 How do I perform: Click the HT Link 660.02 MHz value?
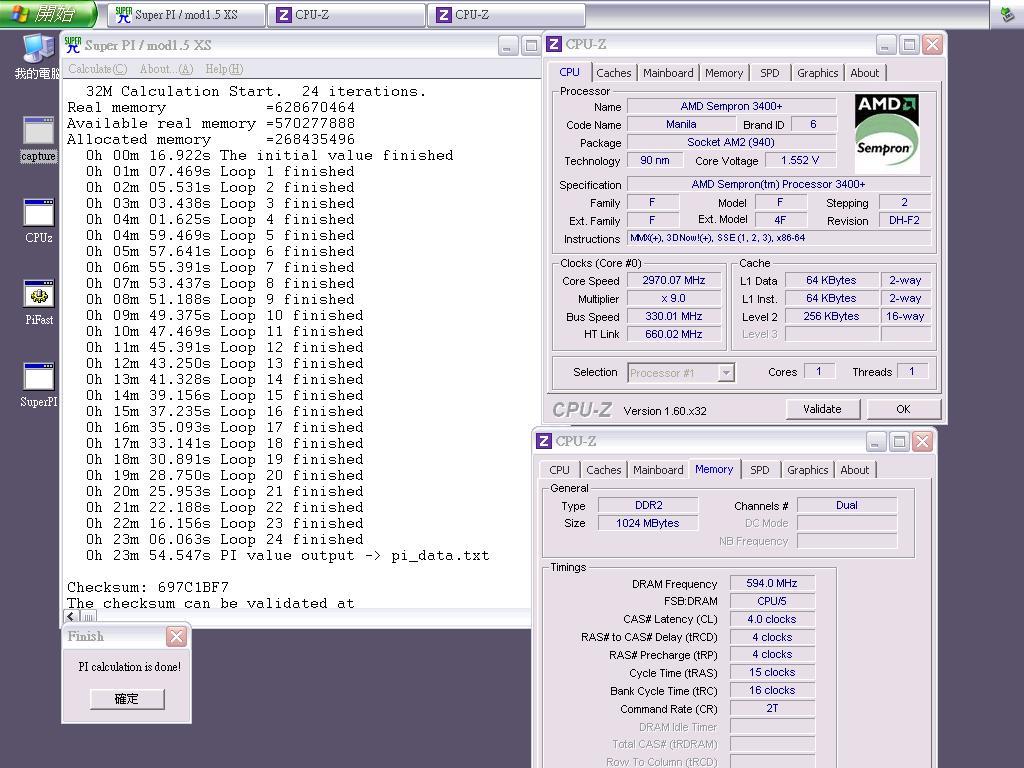(x=673, y=334)
